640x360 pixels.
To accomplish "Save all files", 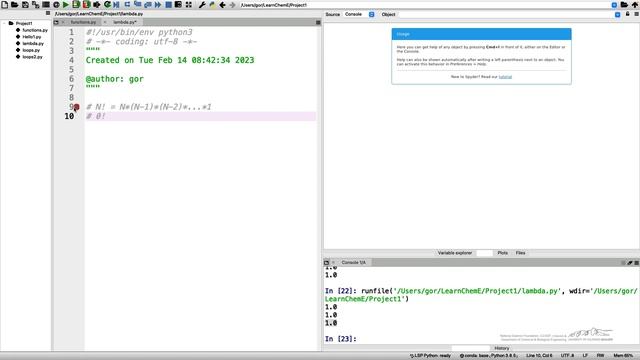I will (x=36, y=4).
